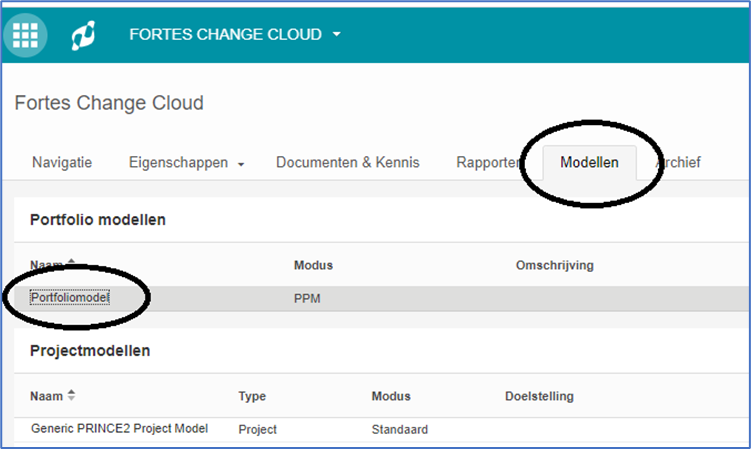Open the app launcher grid icon
Image resolution: width=751 pixels, height=449 pixels.
tap(25, 35)
